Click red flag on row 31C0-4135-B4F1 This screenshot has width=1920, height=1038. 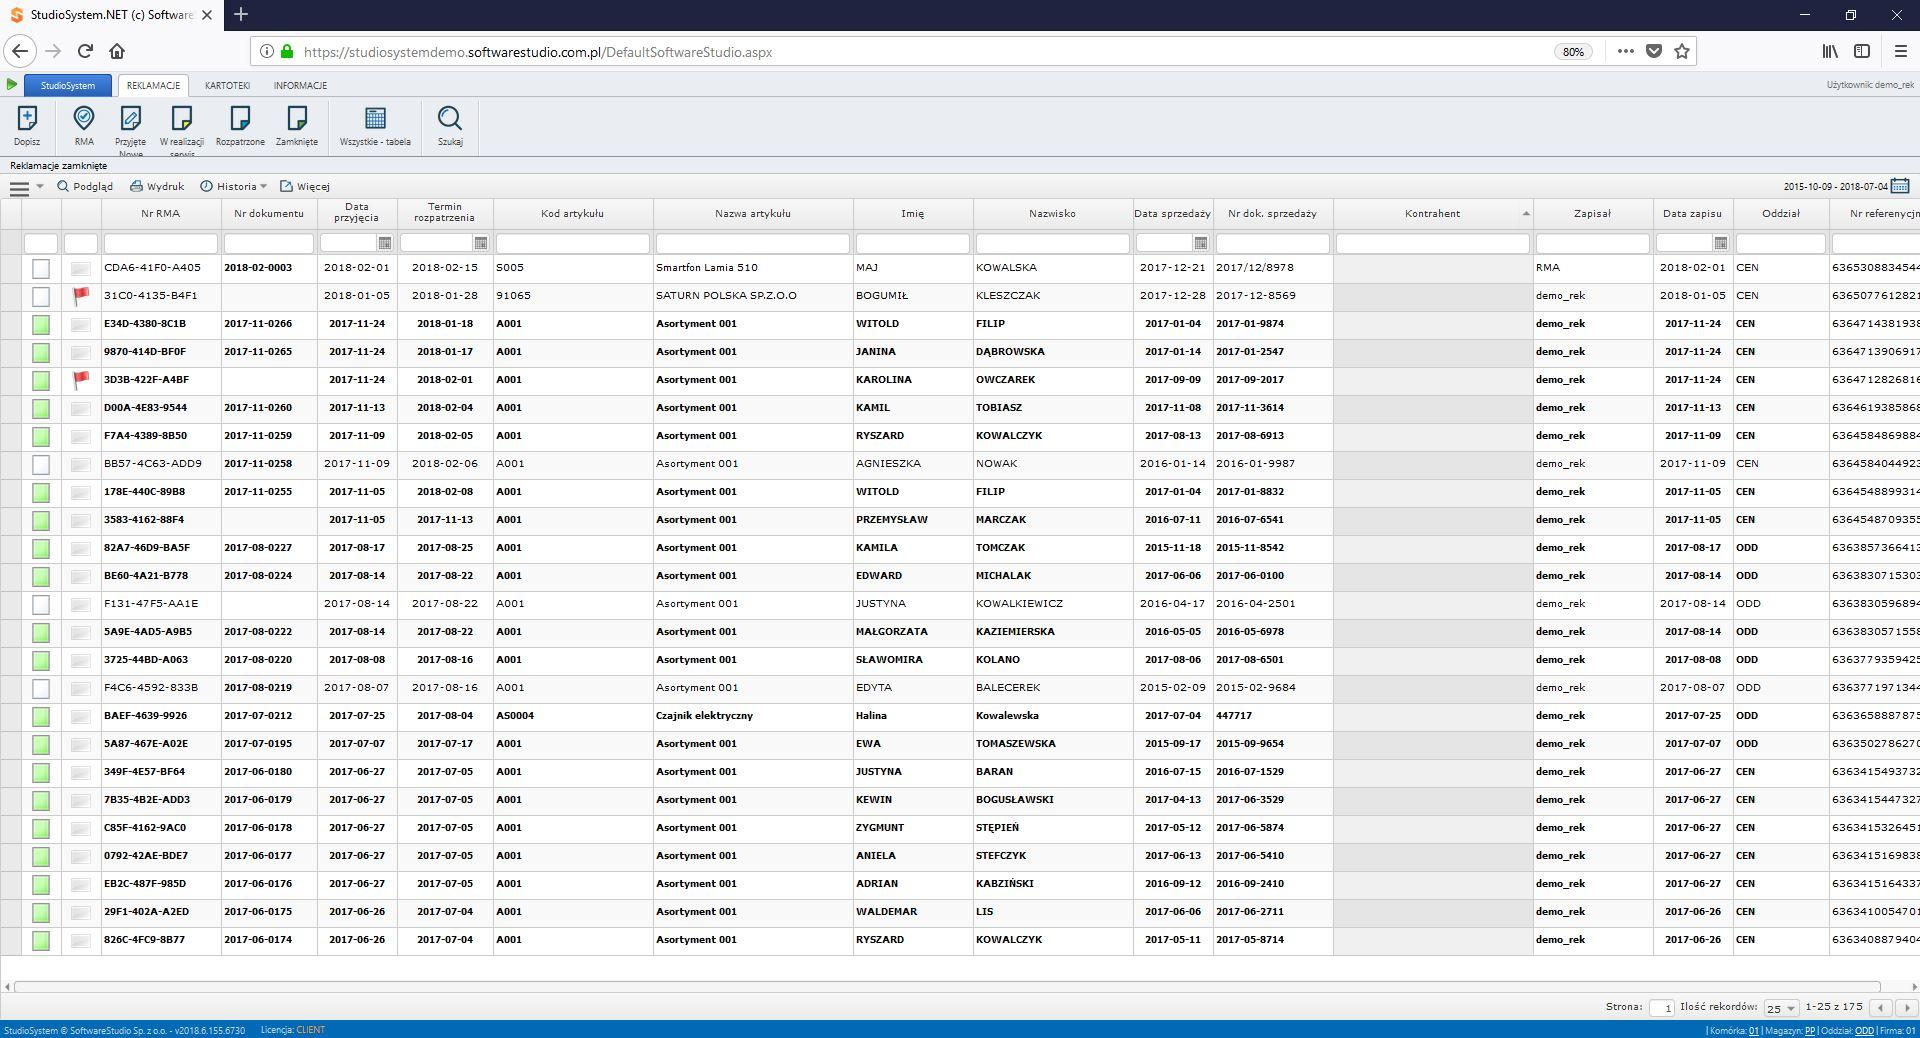pyautogui.click(x=81, y=296)
